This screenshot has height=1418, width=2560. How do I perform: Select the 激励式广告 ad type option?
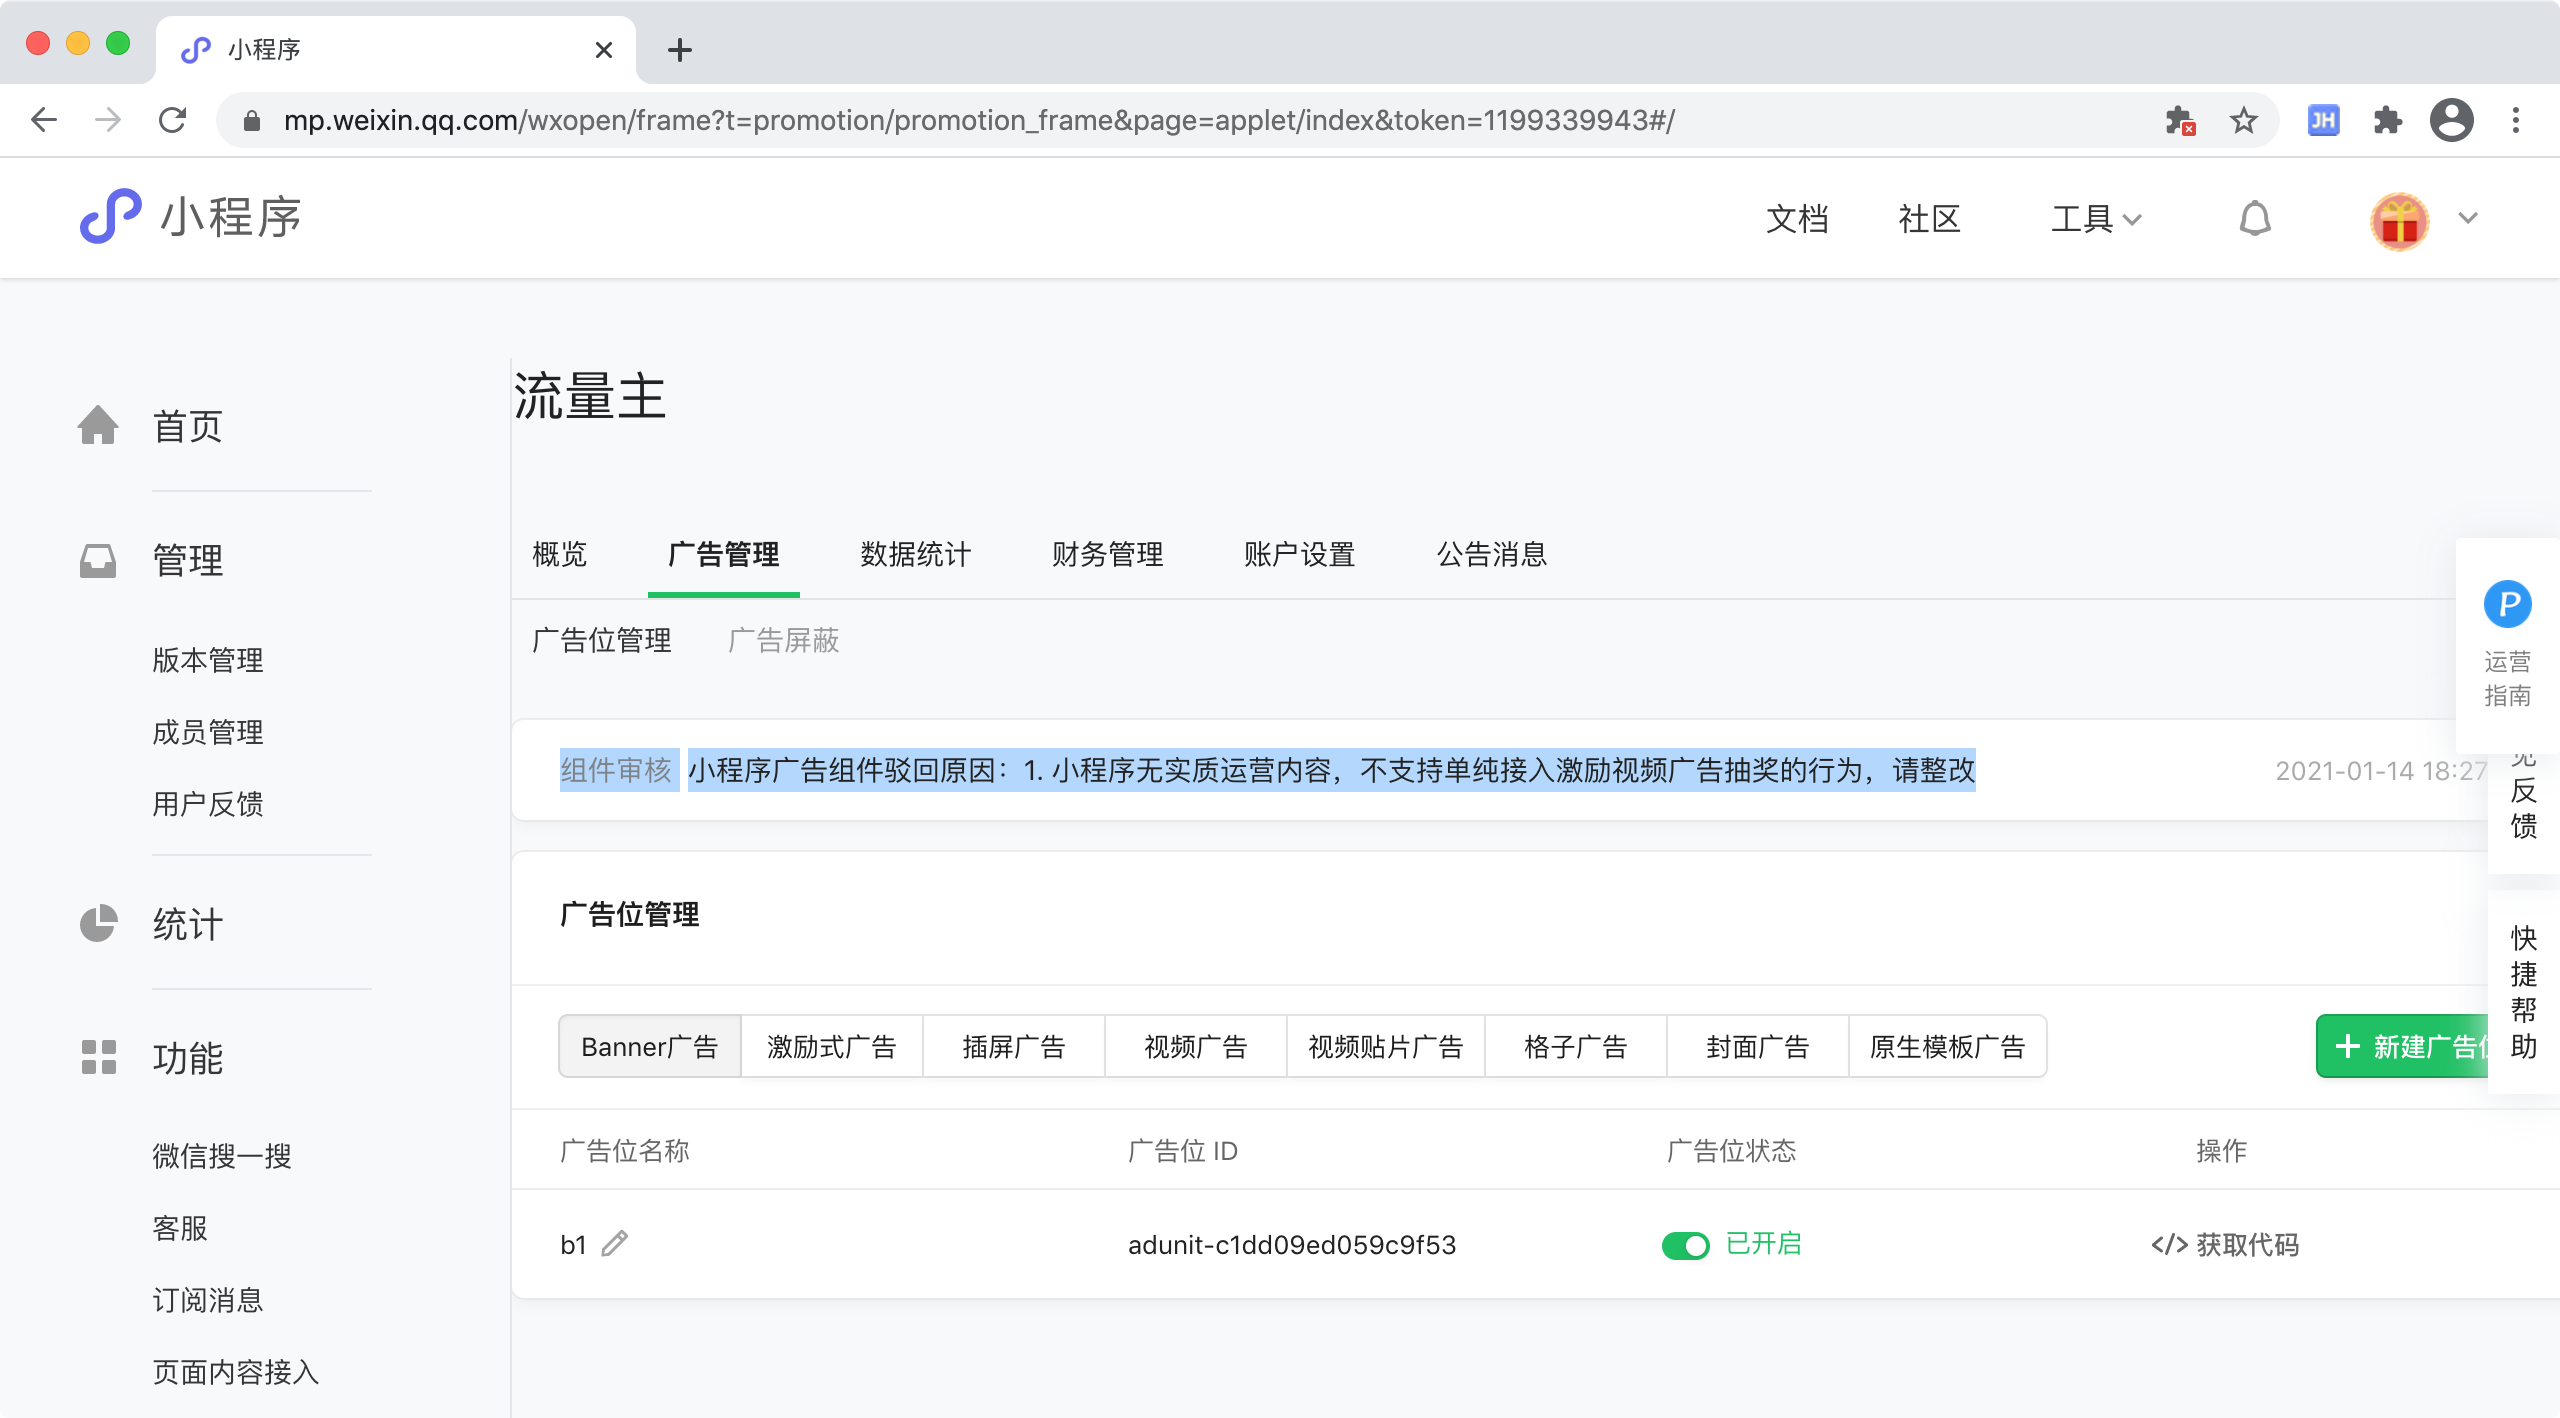831,1046
